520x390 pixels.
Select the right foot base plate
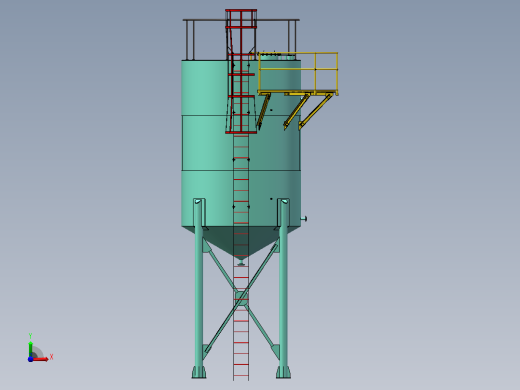tap(283, 373)
